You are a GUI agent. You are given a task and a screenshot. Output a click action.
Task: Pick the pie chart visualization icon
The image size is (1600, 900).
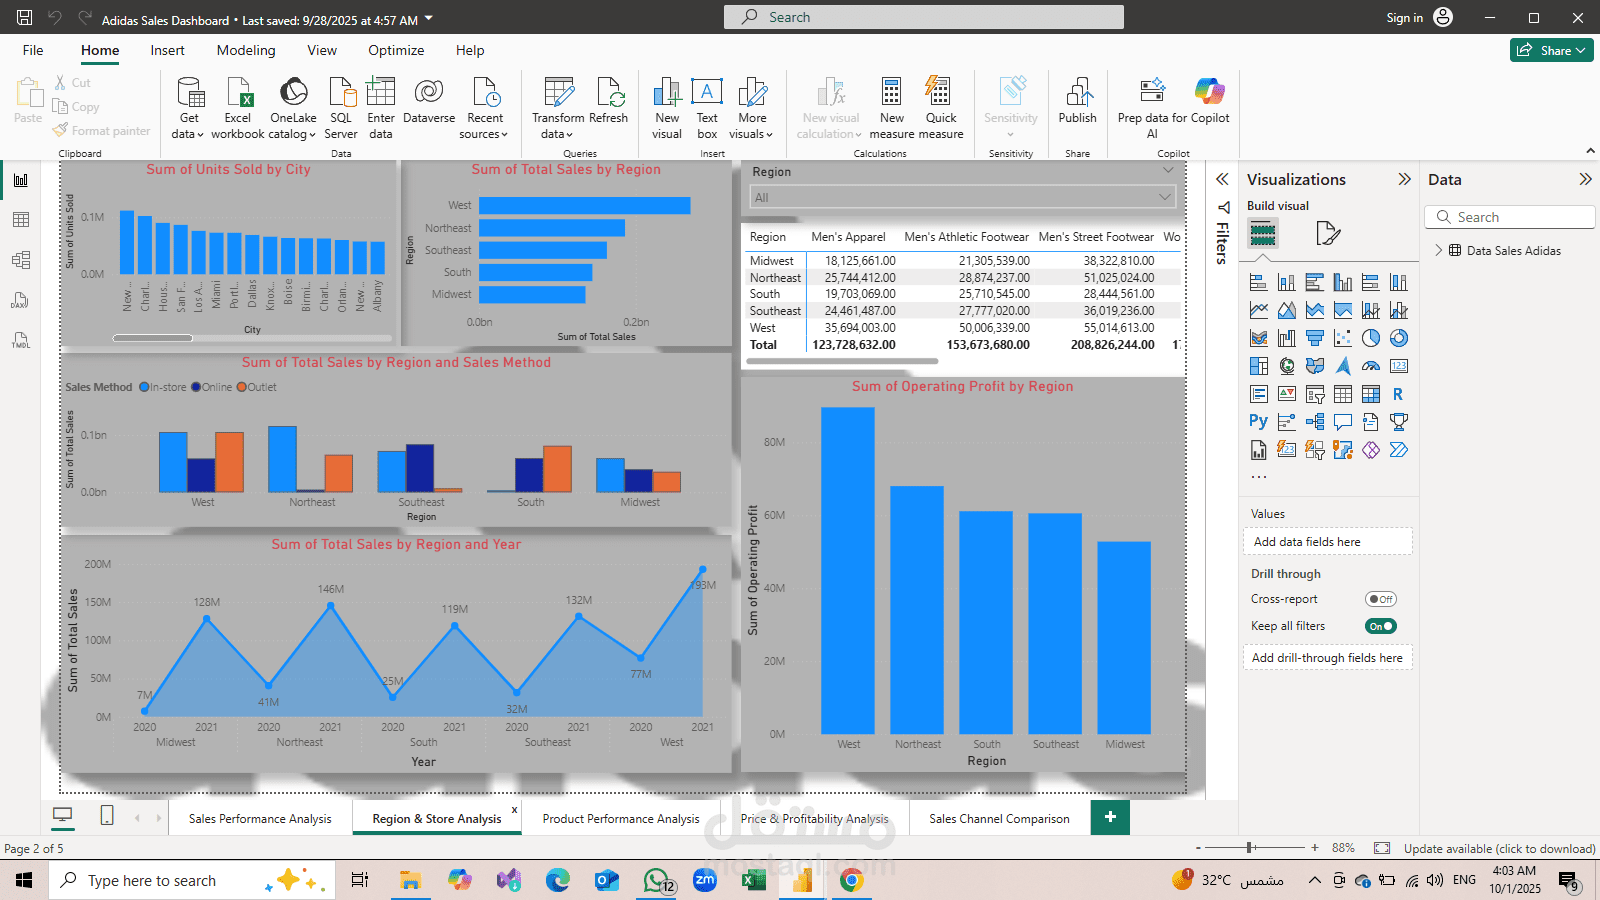click(1371, 339)
